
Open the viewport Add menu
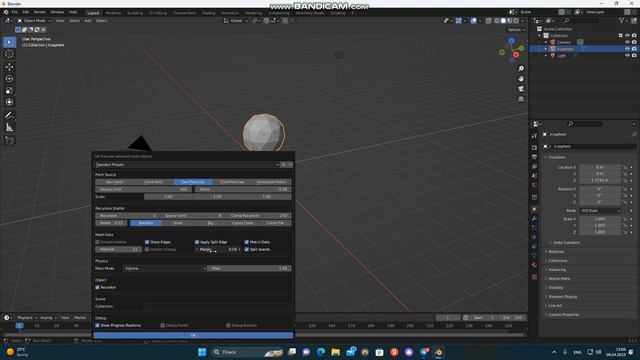point(88,20)
